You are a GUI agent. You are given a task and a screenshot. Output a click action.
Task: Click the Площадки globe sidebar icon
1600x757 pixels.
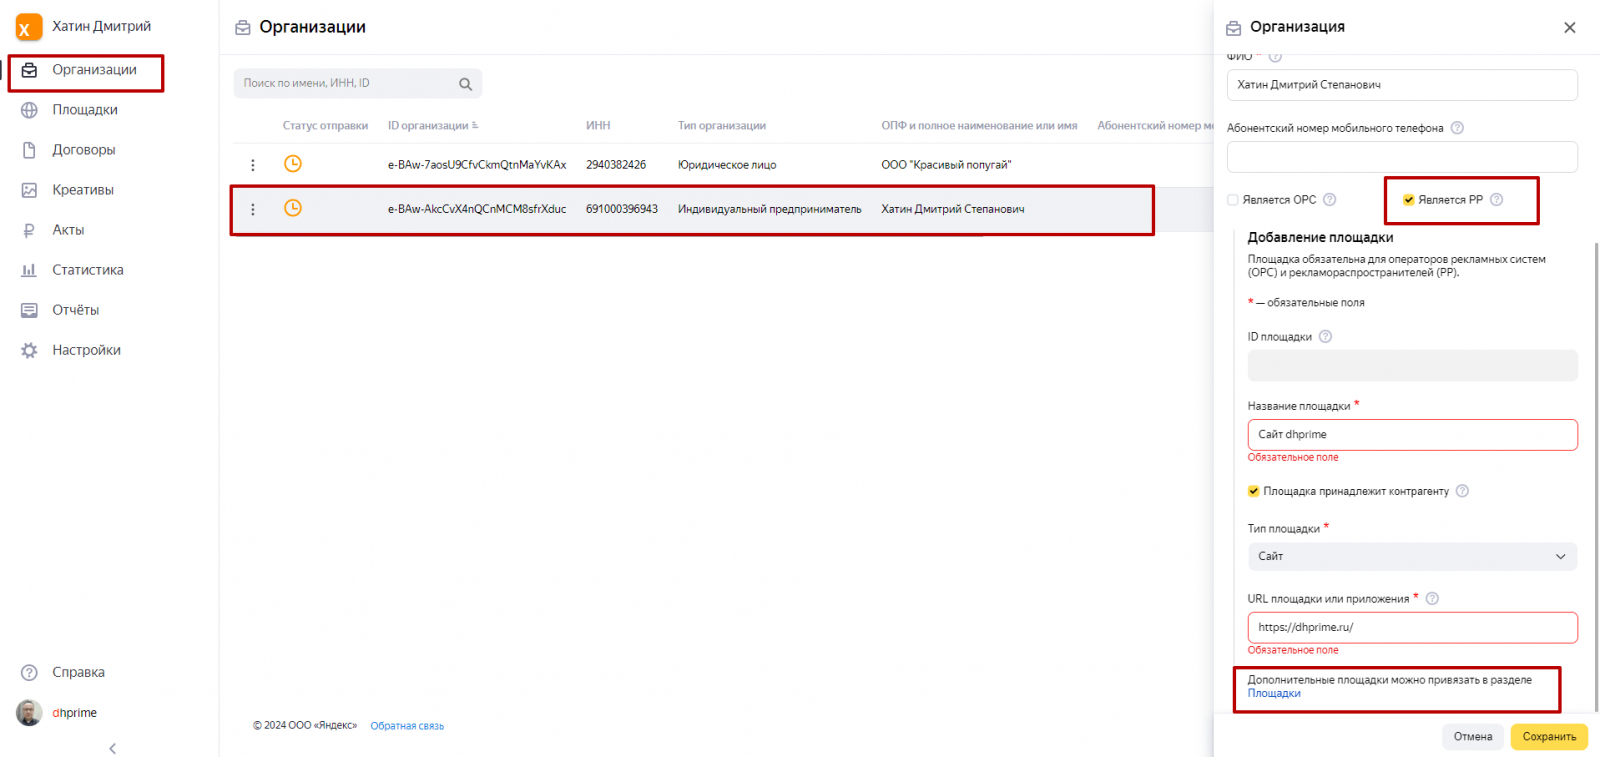tap(29, 110)
